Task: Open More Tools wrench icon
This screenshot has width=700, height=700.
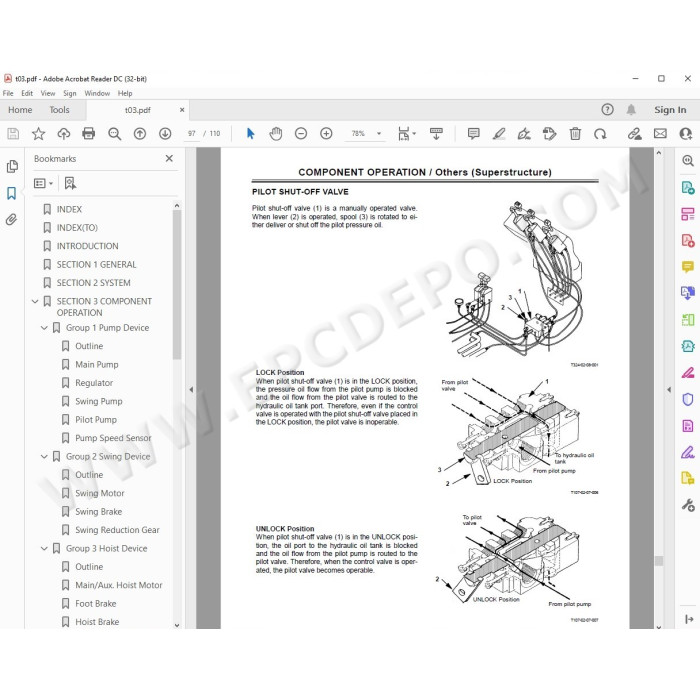Action: [x=688, y=505]
